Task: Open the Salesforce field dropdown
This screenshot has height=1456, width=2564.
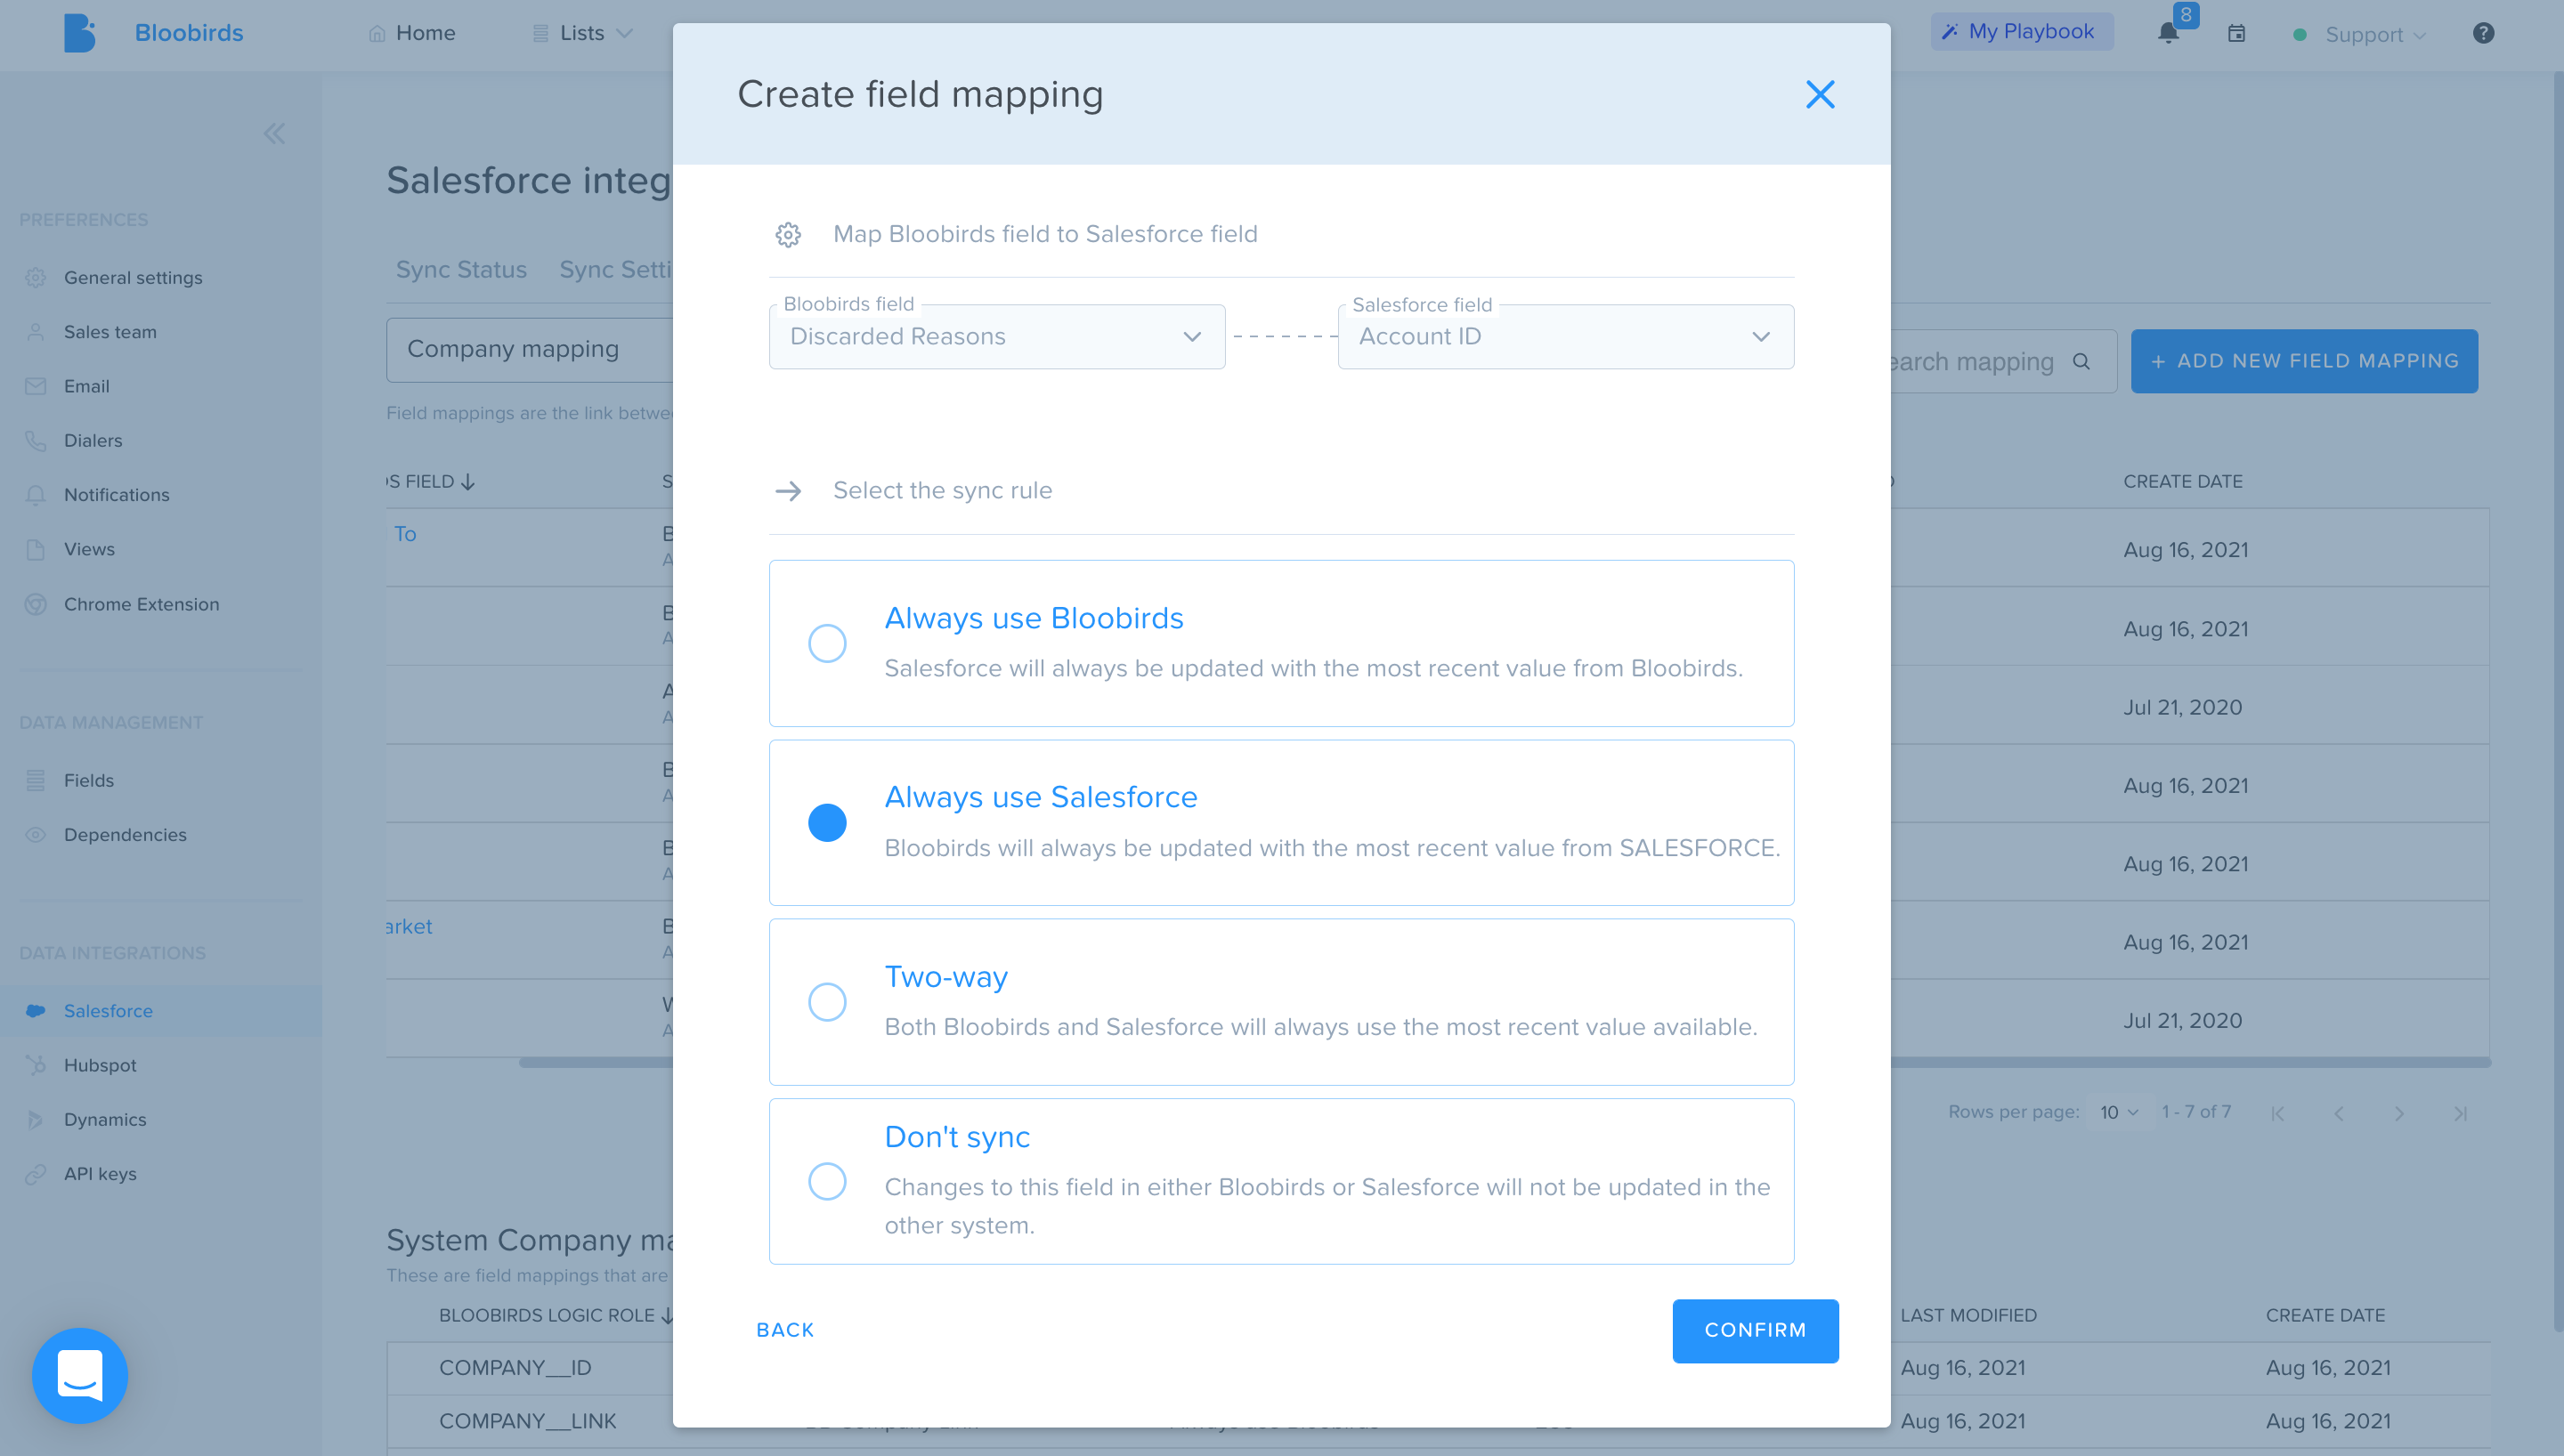Action: (x=1565, y=337)
